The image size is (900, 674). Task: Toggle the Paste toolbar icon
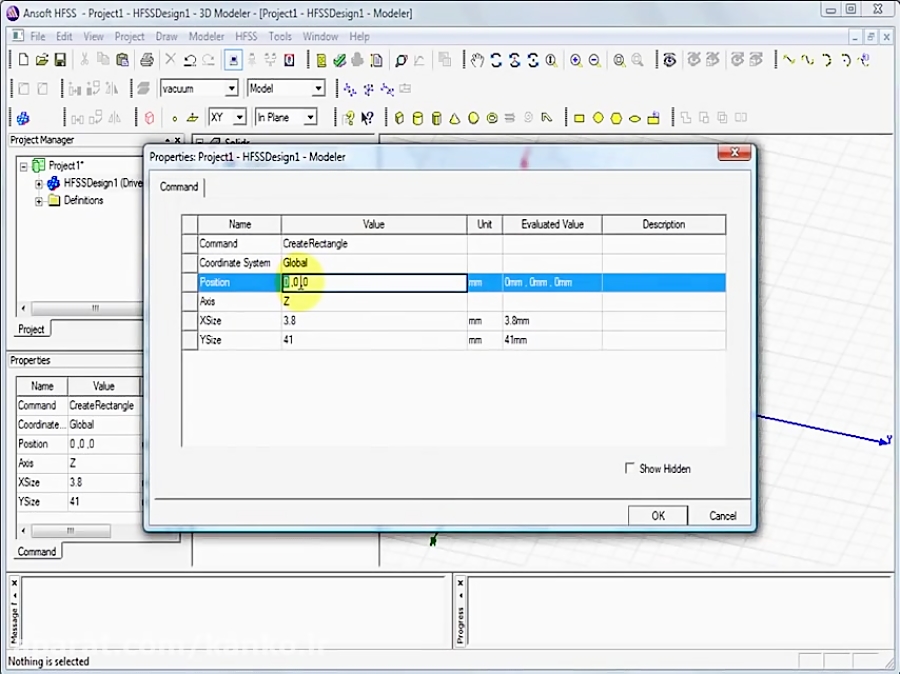[122, 59]
